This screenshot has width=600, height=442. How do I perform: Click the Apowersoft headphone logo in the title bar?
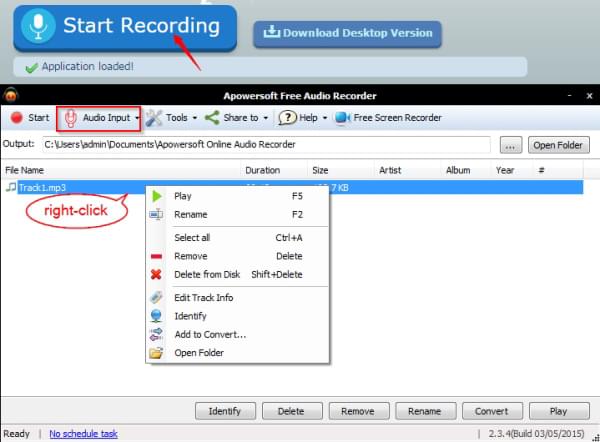point(11,95)
